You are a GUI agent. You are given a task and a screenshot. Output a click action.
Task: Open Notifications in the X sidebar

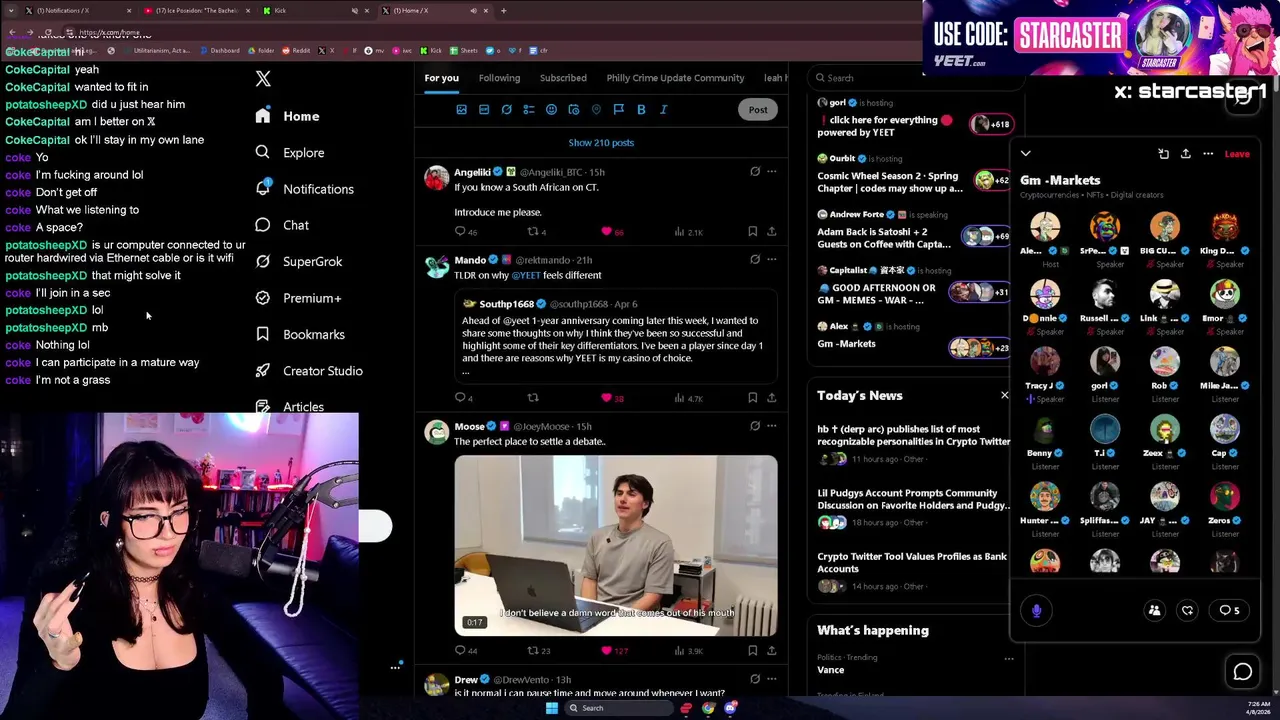(x=304, y=189)
